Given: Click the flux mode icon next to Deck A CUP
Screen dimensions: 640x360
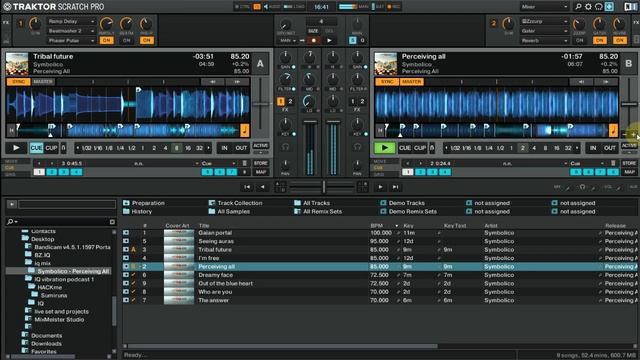Looking at the screenshot, I should tap(63, 148).
